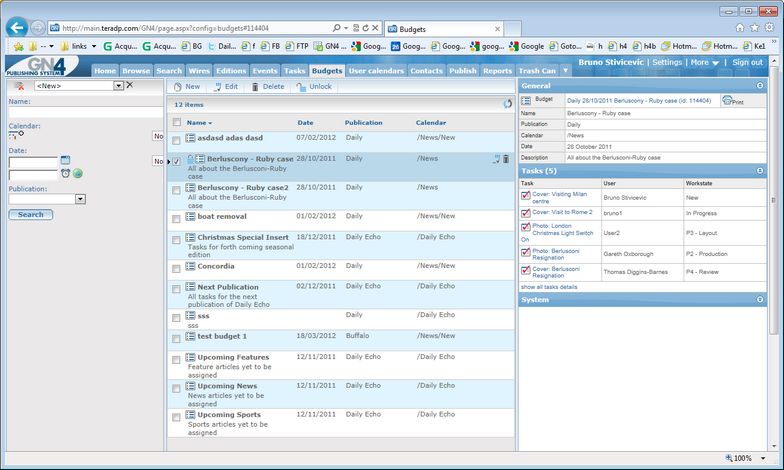Uncheck the Berluscony - Ruby case checkbox
784x470 pixels.
(x=176, y=162)
